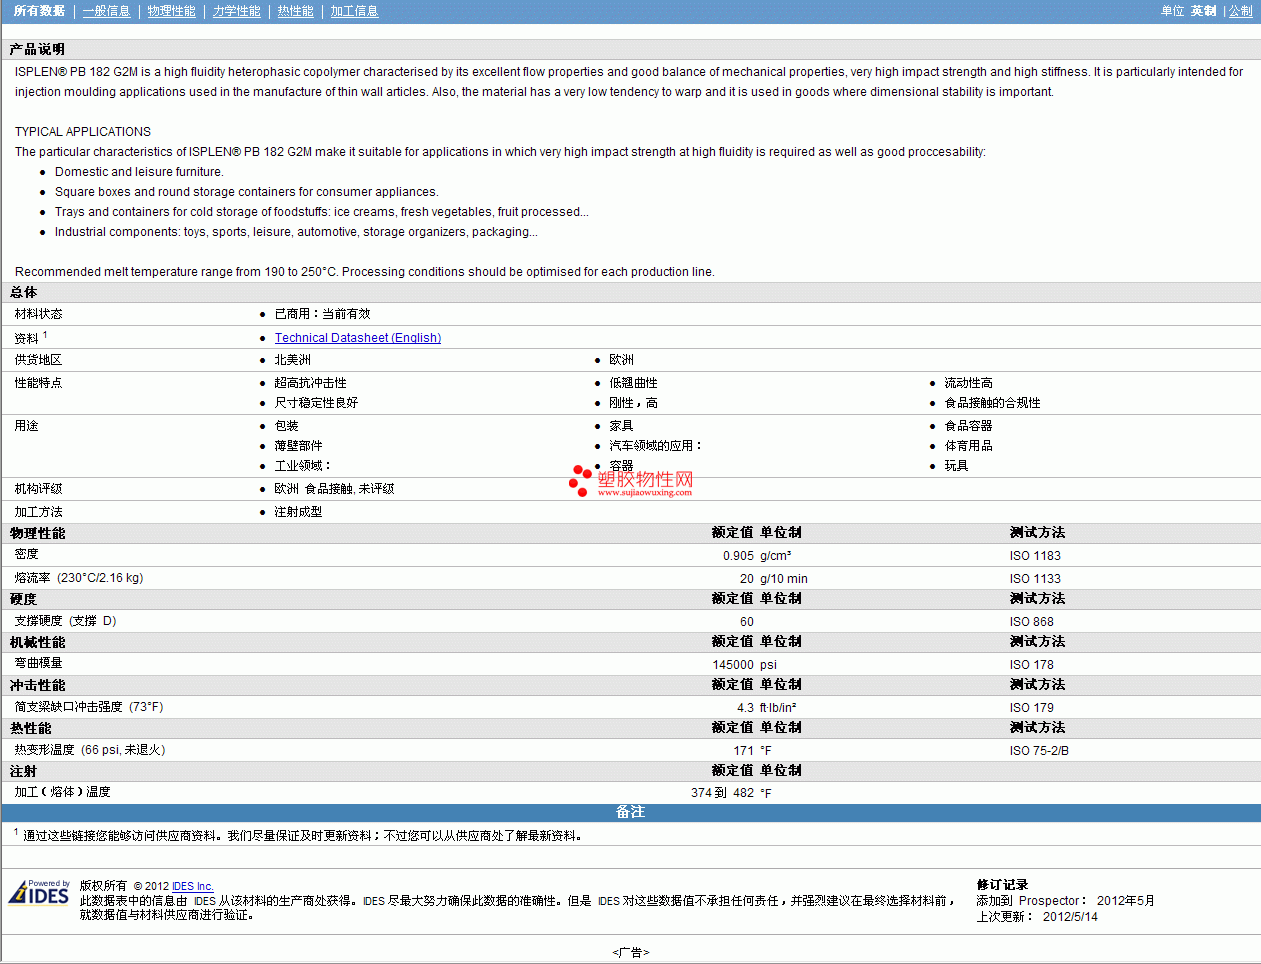Click the ISO 178 test method
This screenshot has width=1261, height=964.
[x=1031, y=665]
